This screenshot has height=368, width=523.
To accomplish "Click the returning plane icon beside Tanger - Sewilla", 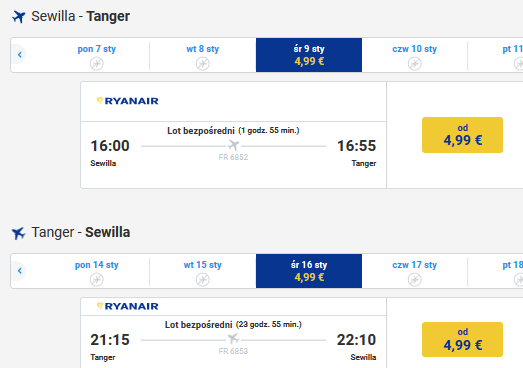I will pyautogui.click(x=19, y=233).
